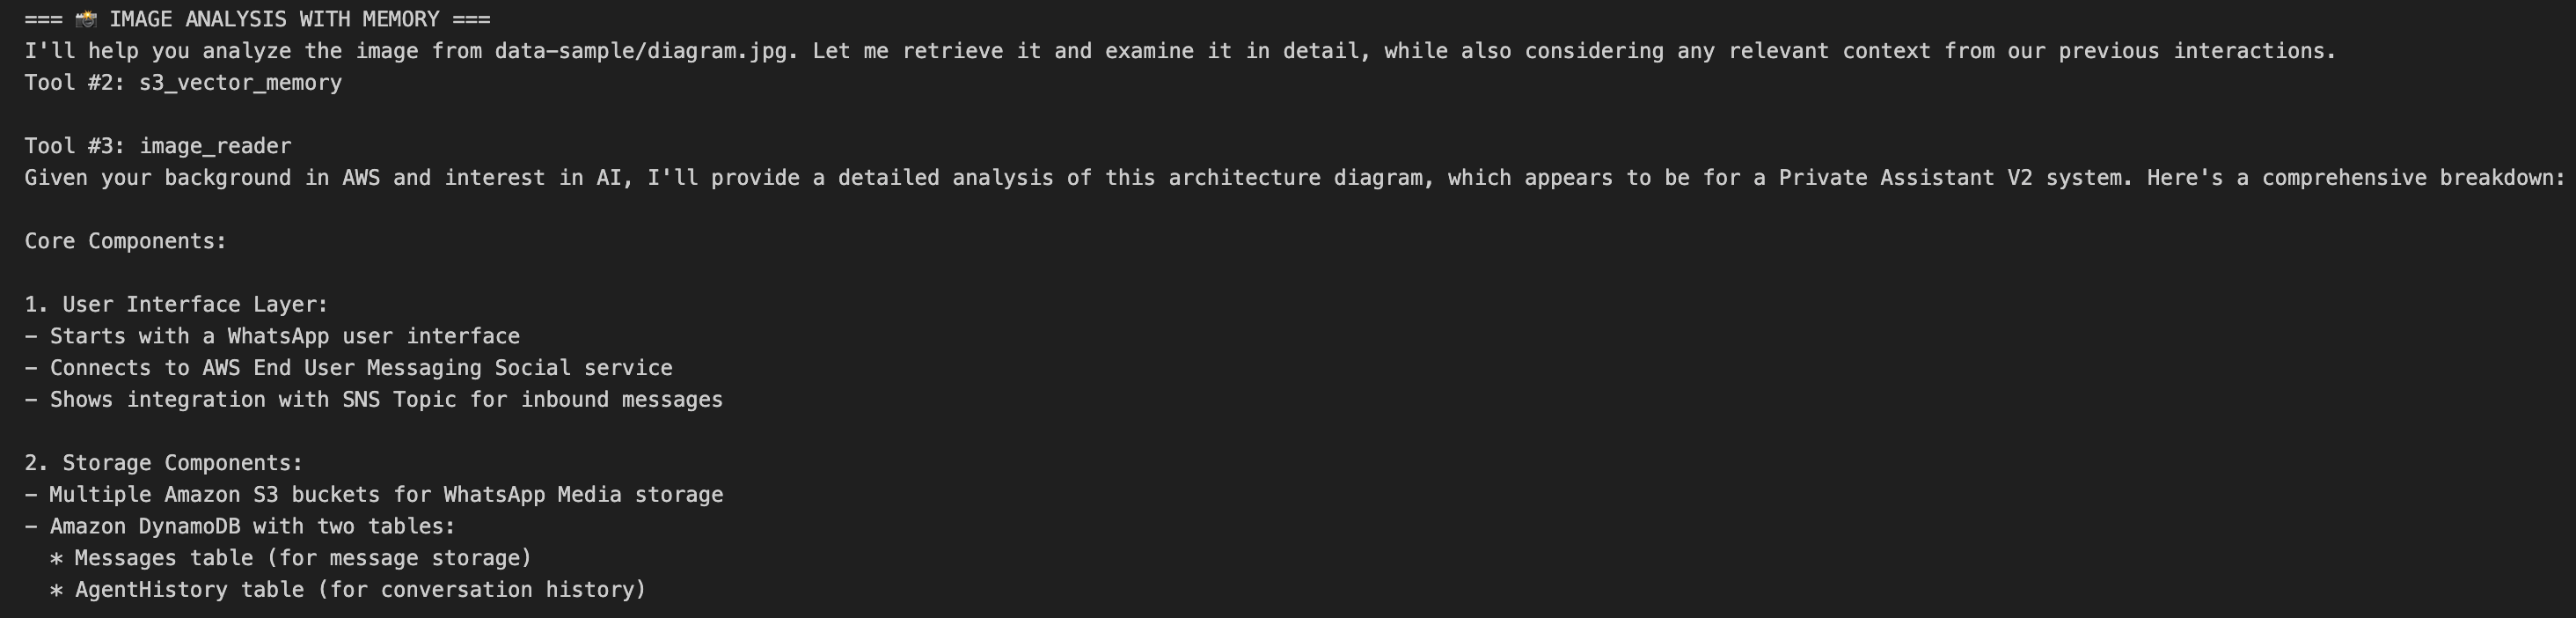Click the 'Core Components:' heading

(x=126, y=241)
